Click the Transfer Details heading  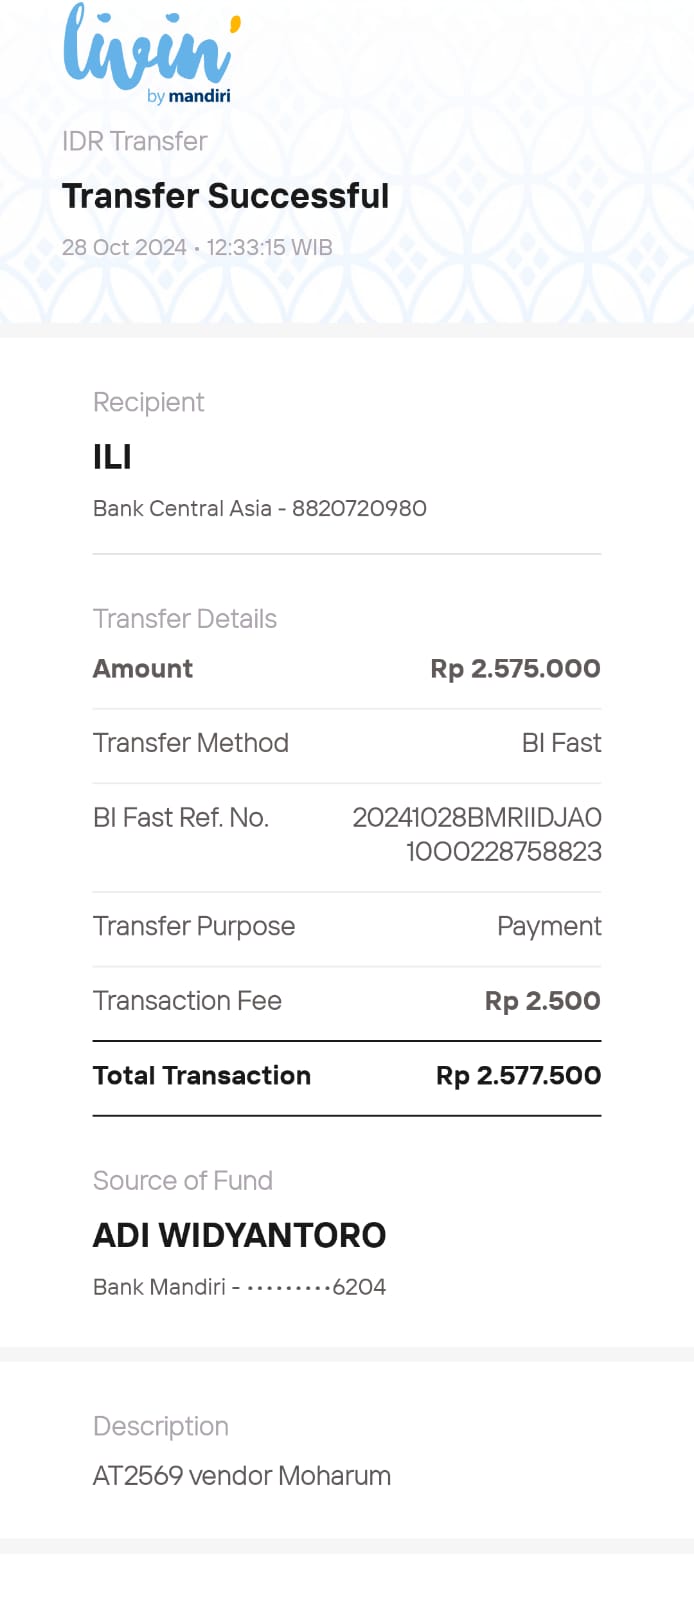(x=185, y=619)
